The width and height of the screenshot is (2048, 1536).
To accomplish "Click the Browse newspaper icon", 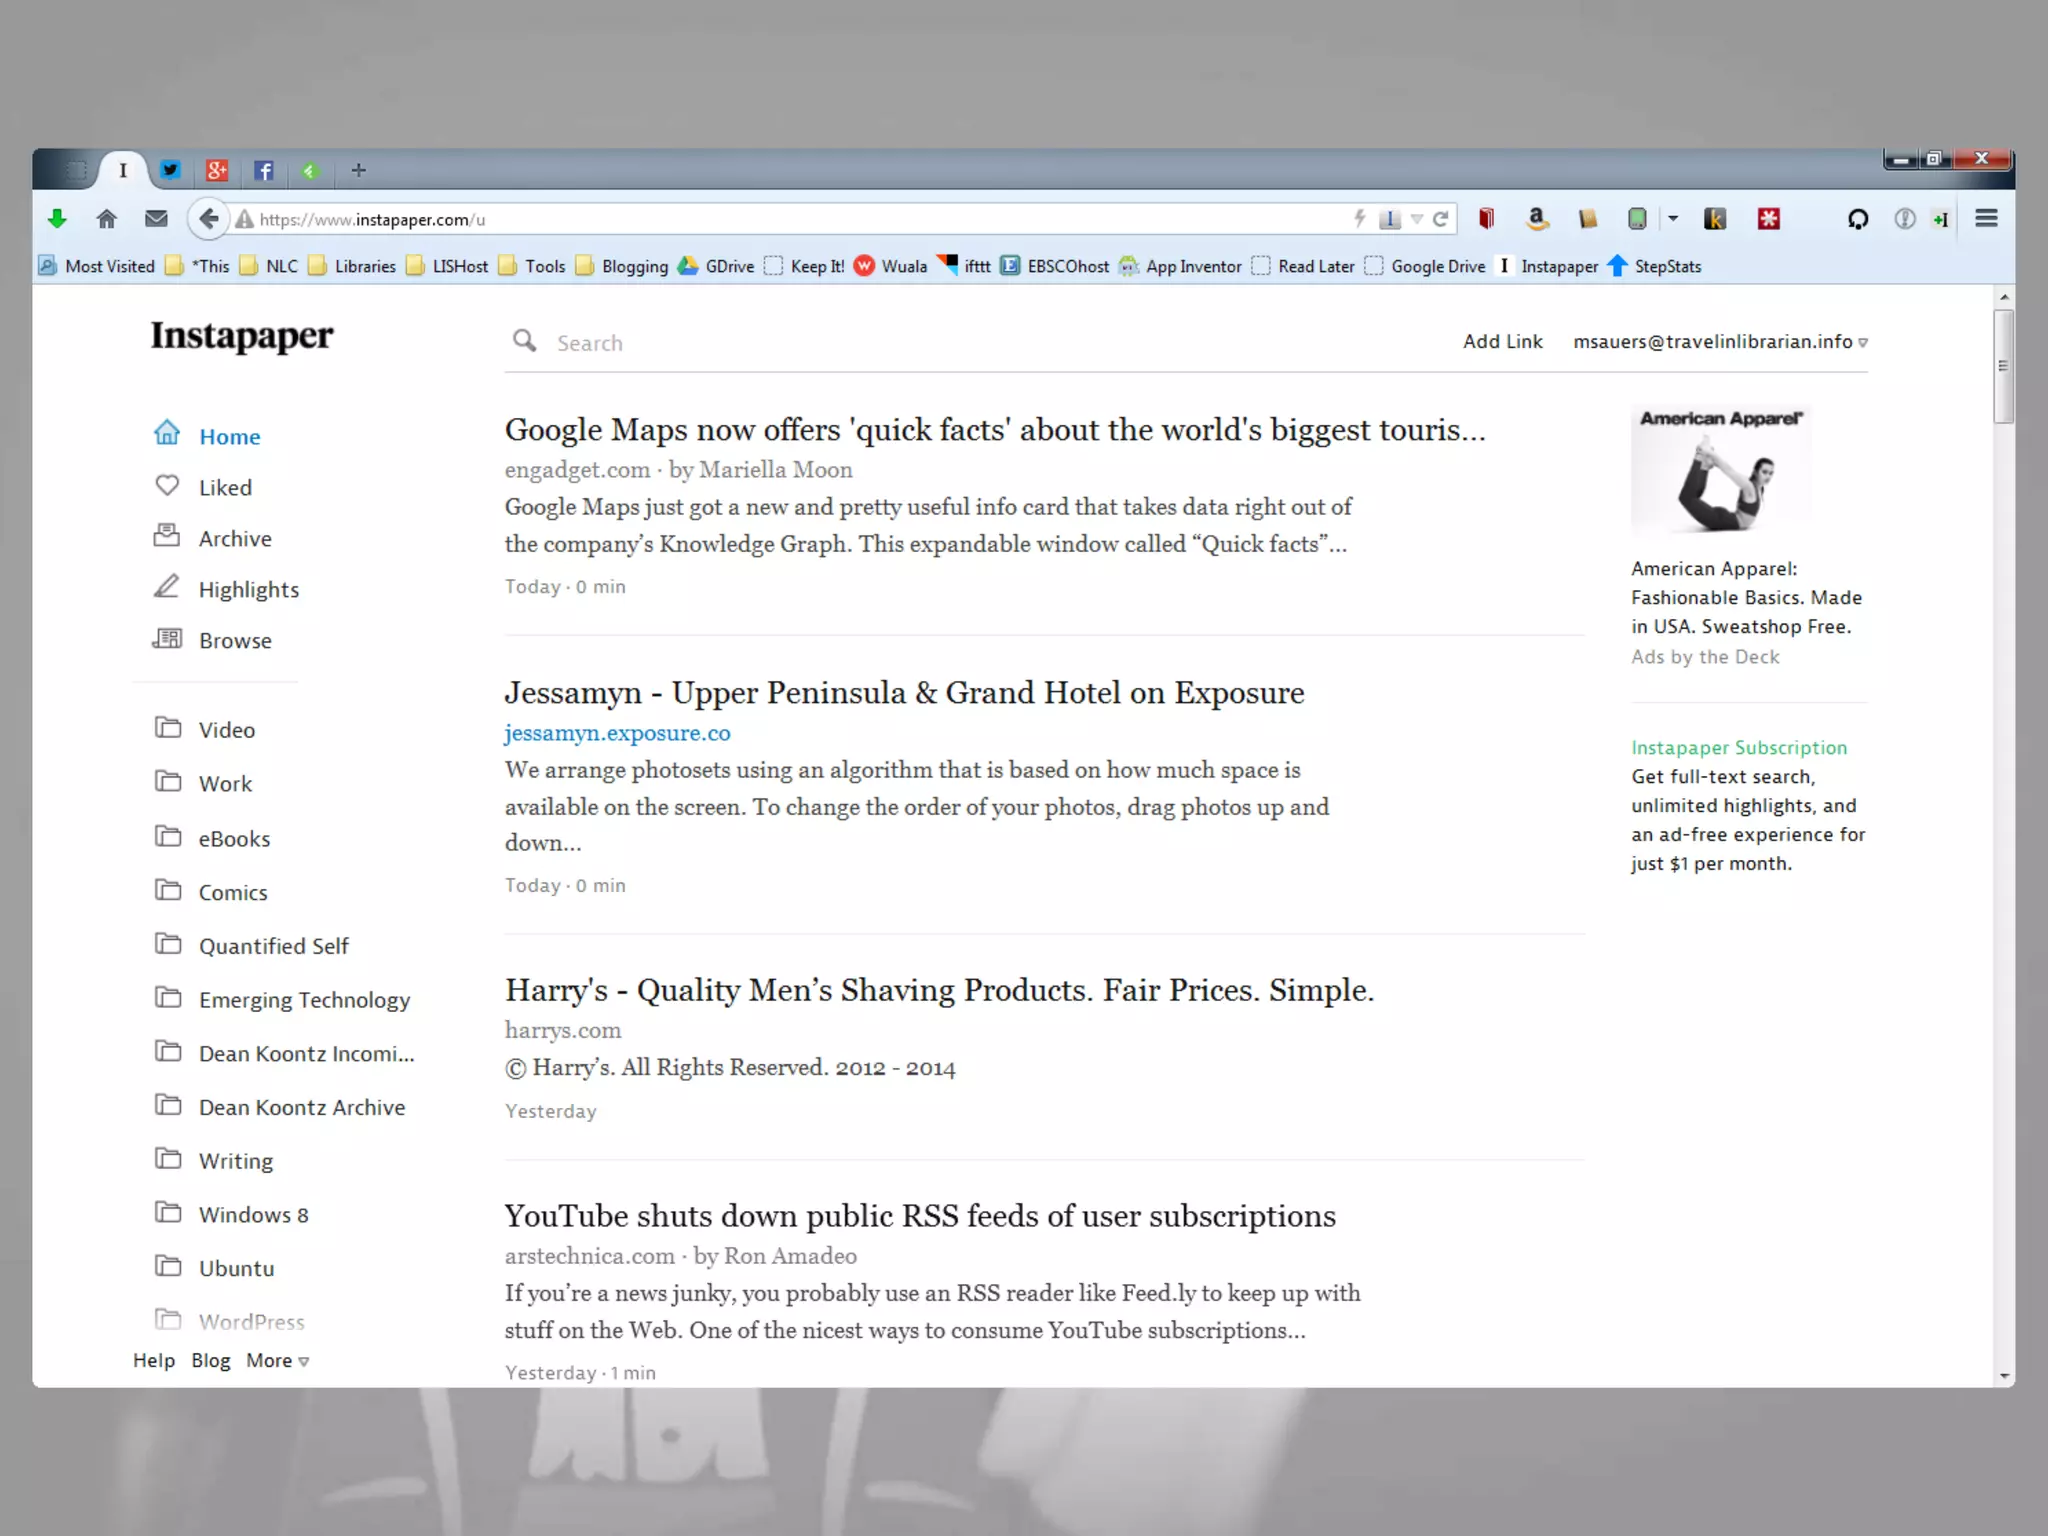I will click(167, 639).
